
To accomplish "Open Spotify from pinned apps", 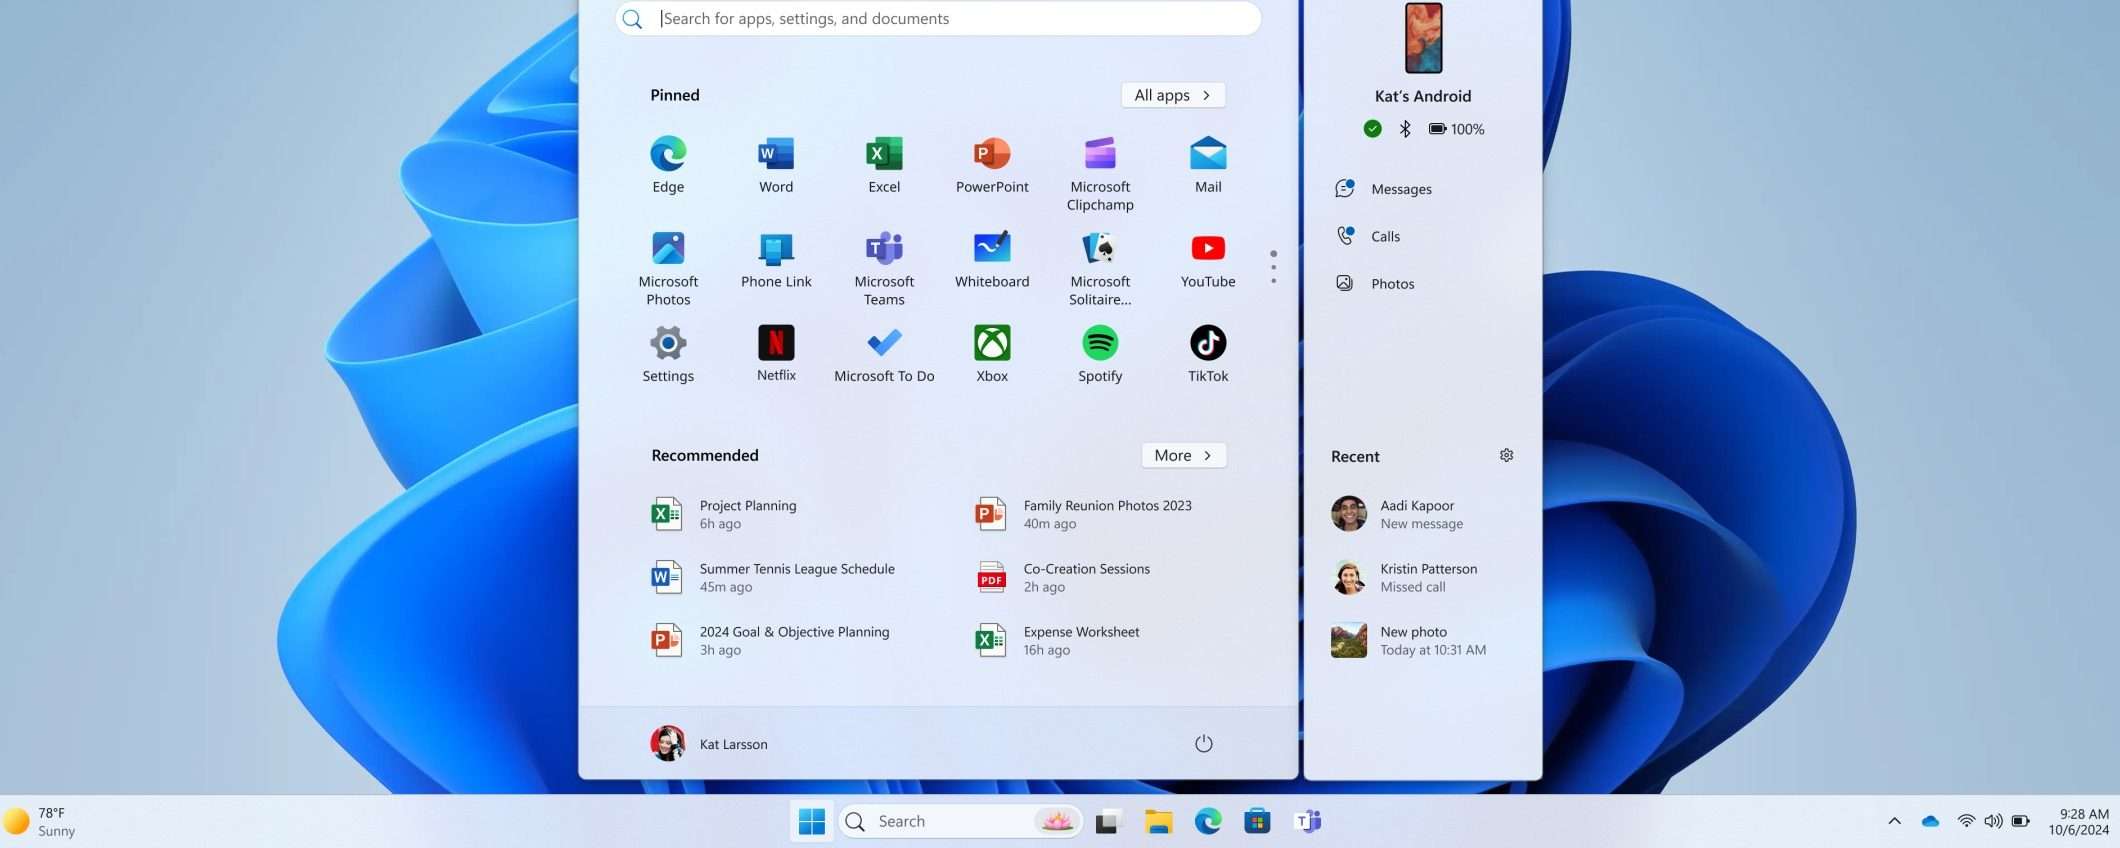I will pyautogui.click(x=1099, y=354).
